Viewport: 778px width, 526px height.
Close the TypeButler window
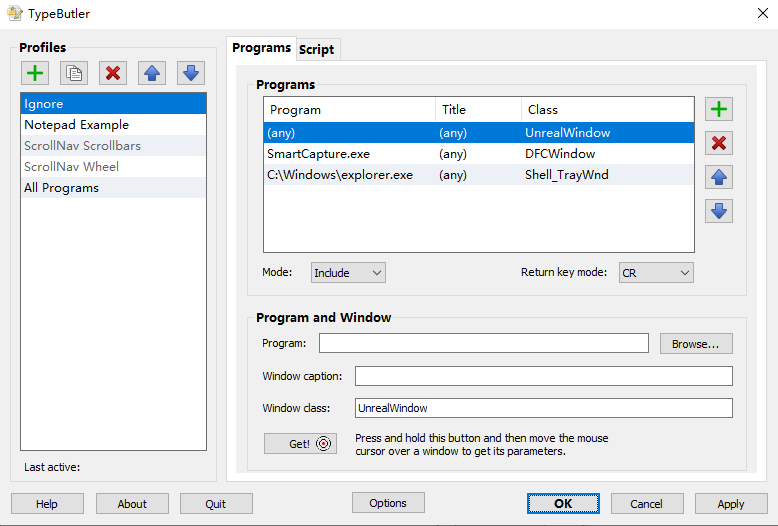point(763,13)
